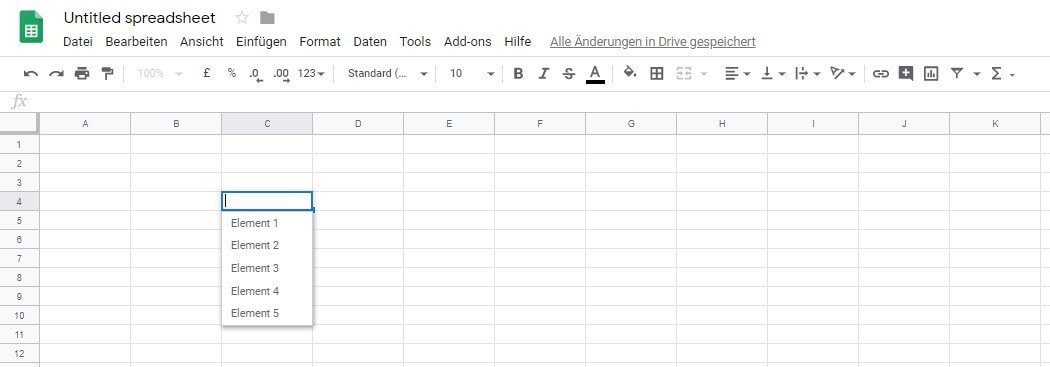Open text rotation dropdown
1050x367 pixels.
[842, 74]
